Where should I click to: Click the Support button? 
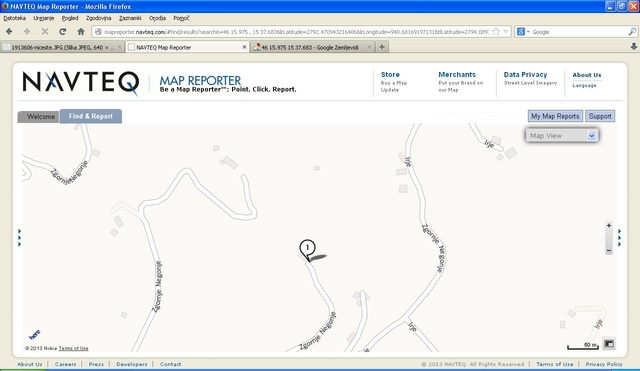600,116
